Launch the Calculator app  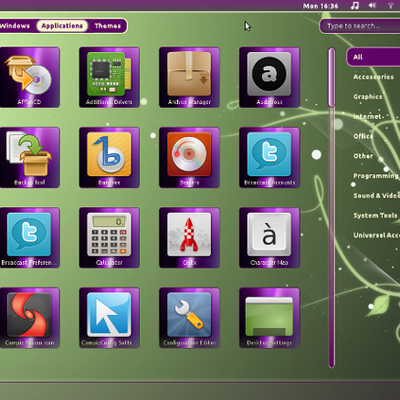[109, 238]
